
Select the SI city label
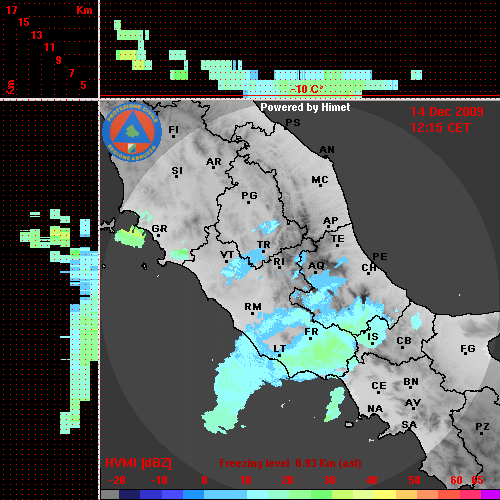(177, 171)
